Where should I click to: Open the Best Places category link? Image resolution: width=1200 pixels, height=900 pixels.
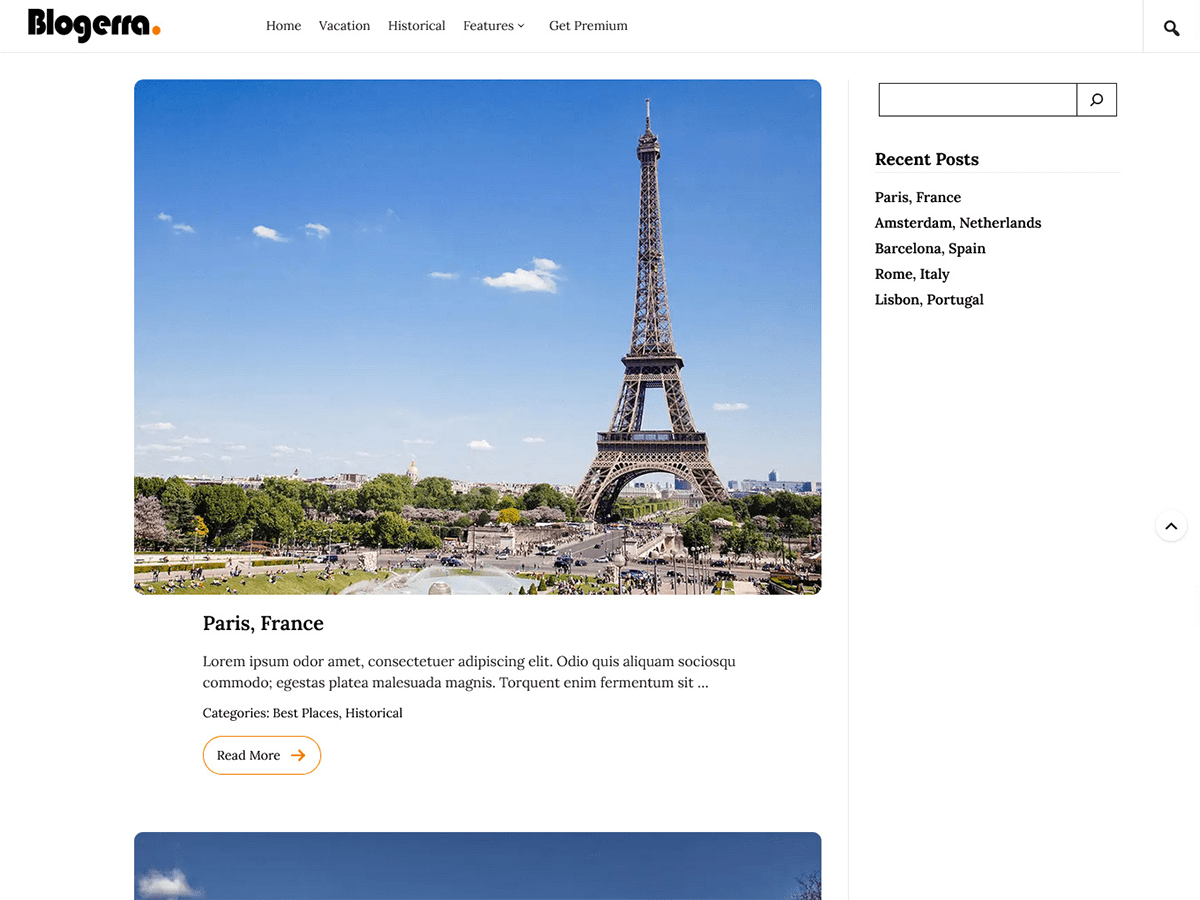coord(305,713)
